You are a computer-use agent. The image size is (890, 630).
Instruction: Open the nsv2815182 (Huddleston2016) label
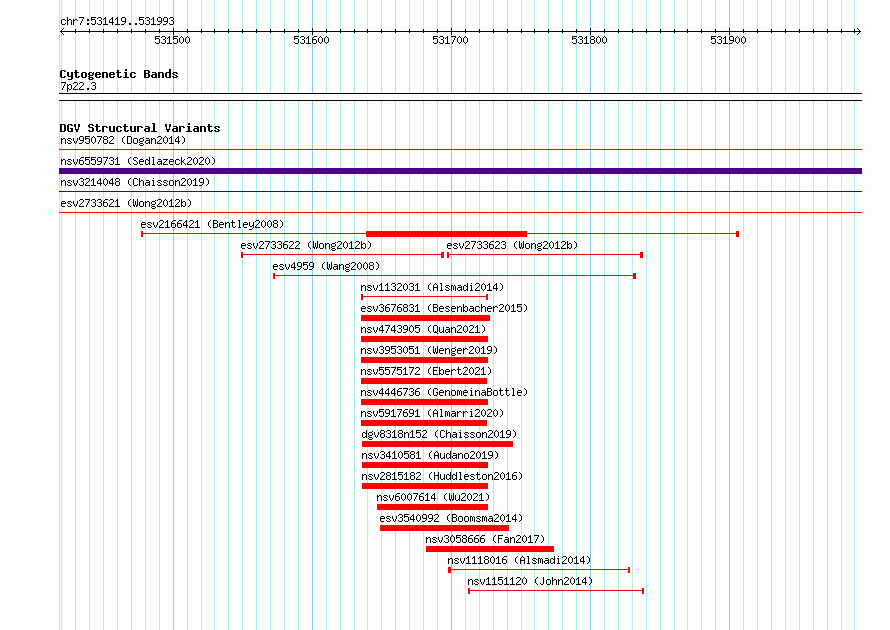442,476
